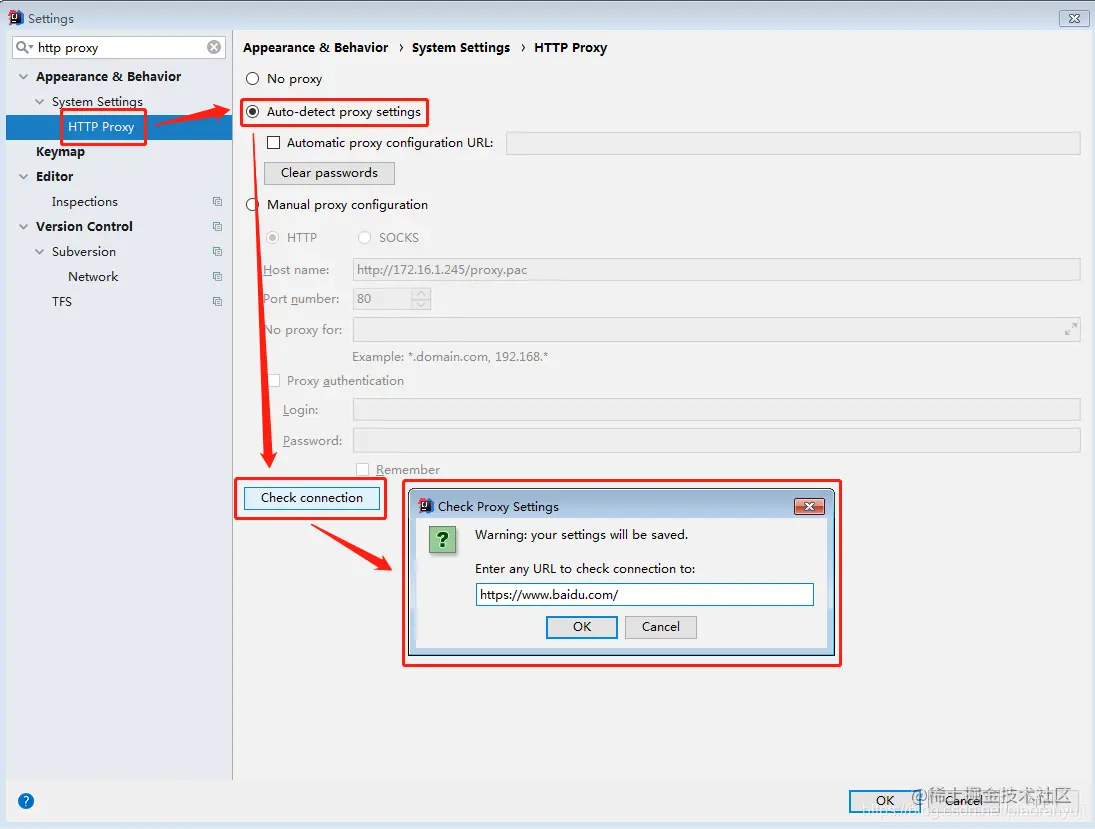Click the Check connection button
This screenshot has height=829, width=1095.
point(311,498)
